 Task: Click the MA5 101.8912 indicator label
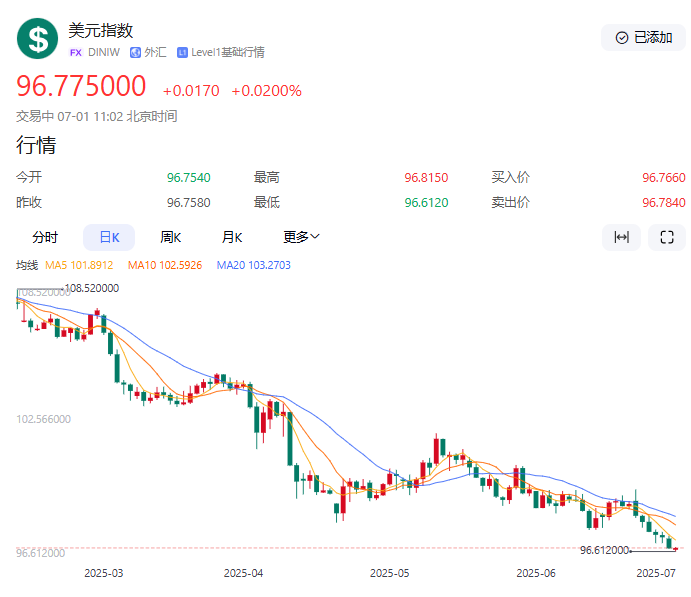[79, 265]
